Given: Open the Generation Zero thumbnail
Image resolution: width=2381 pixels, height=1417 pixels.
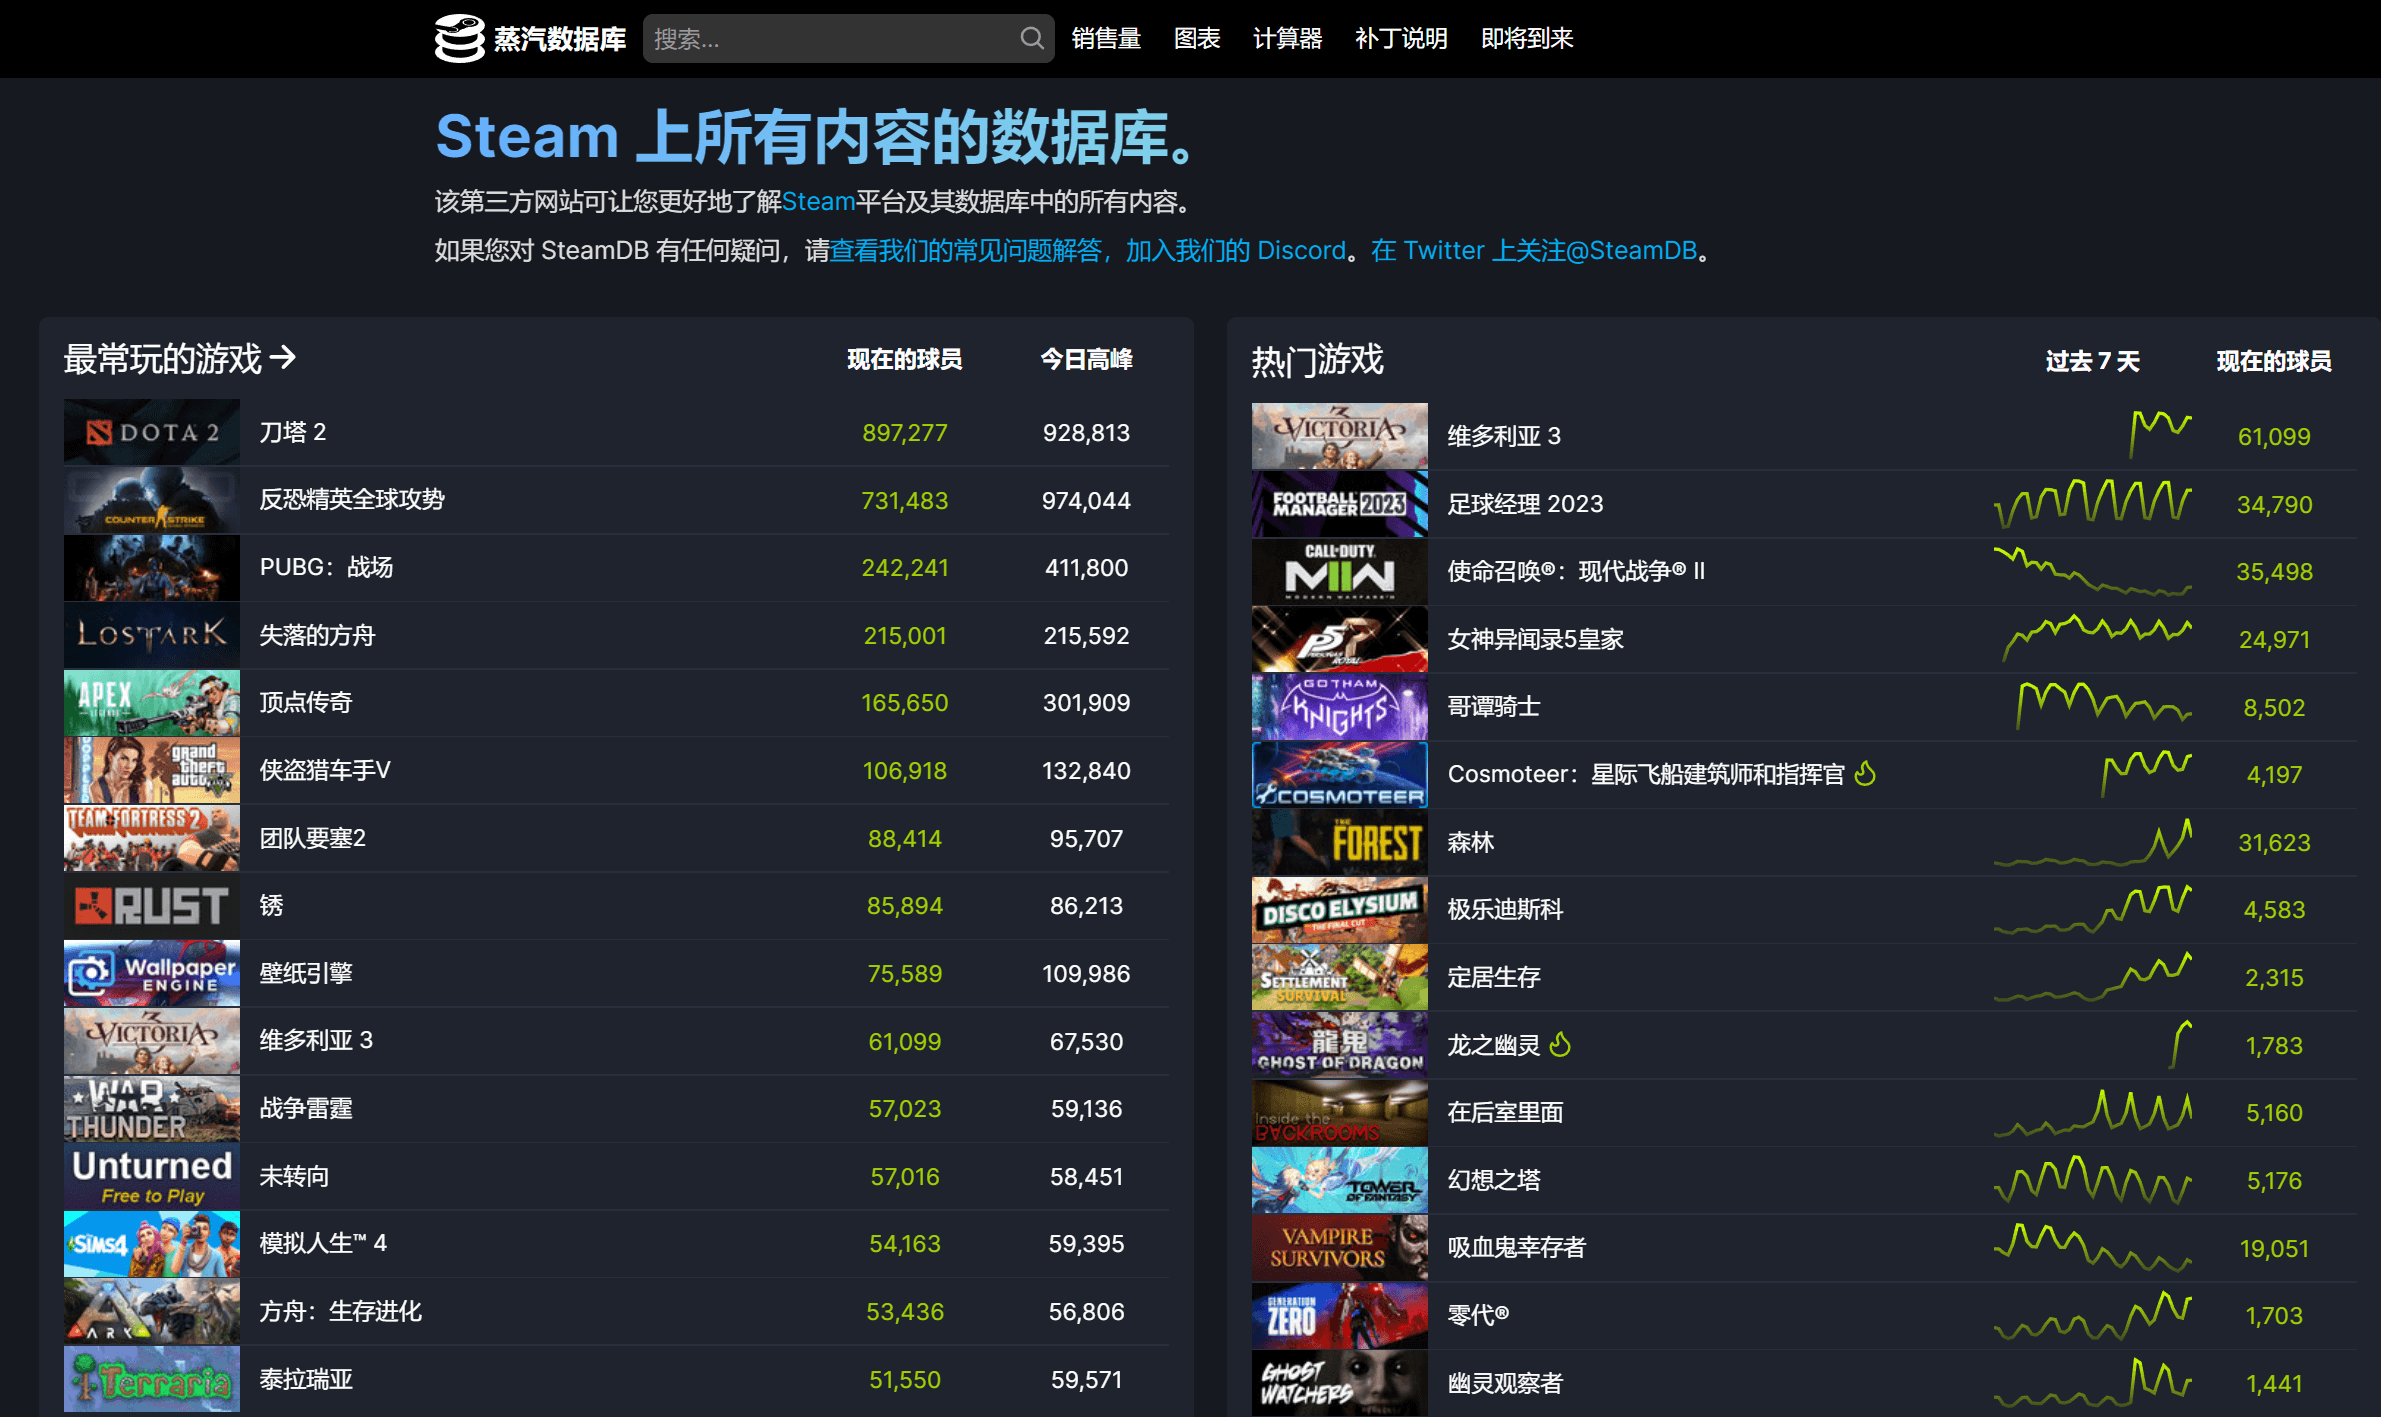Looking at the screenshot, I should pyautogui.click(x=1340, y=1316).
